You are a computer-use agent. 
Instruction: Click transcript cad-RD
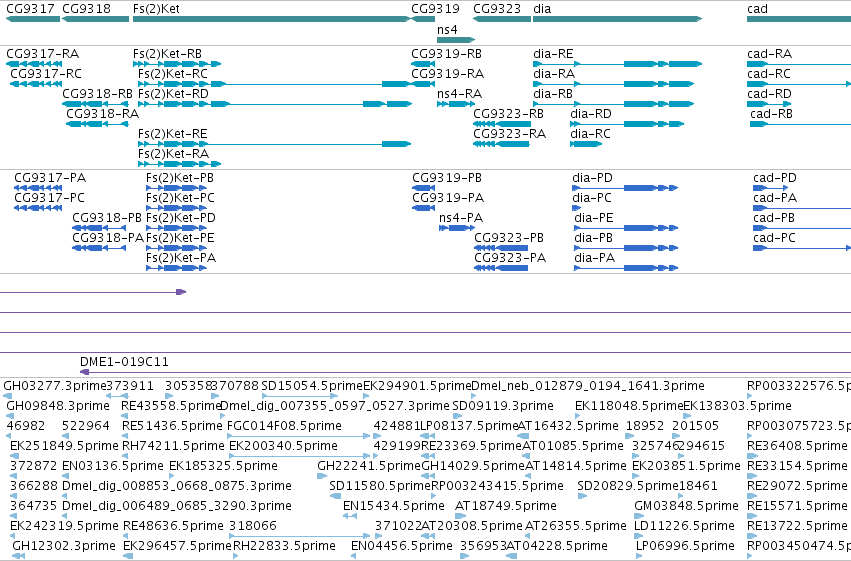(769, 94)
